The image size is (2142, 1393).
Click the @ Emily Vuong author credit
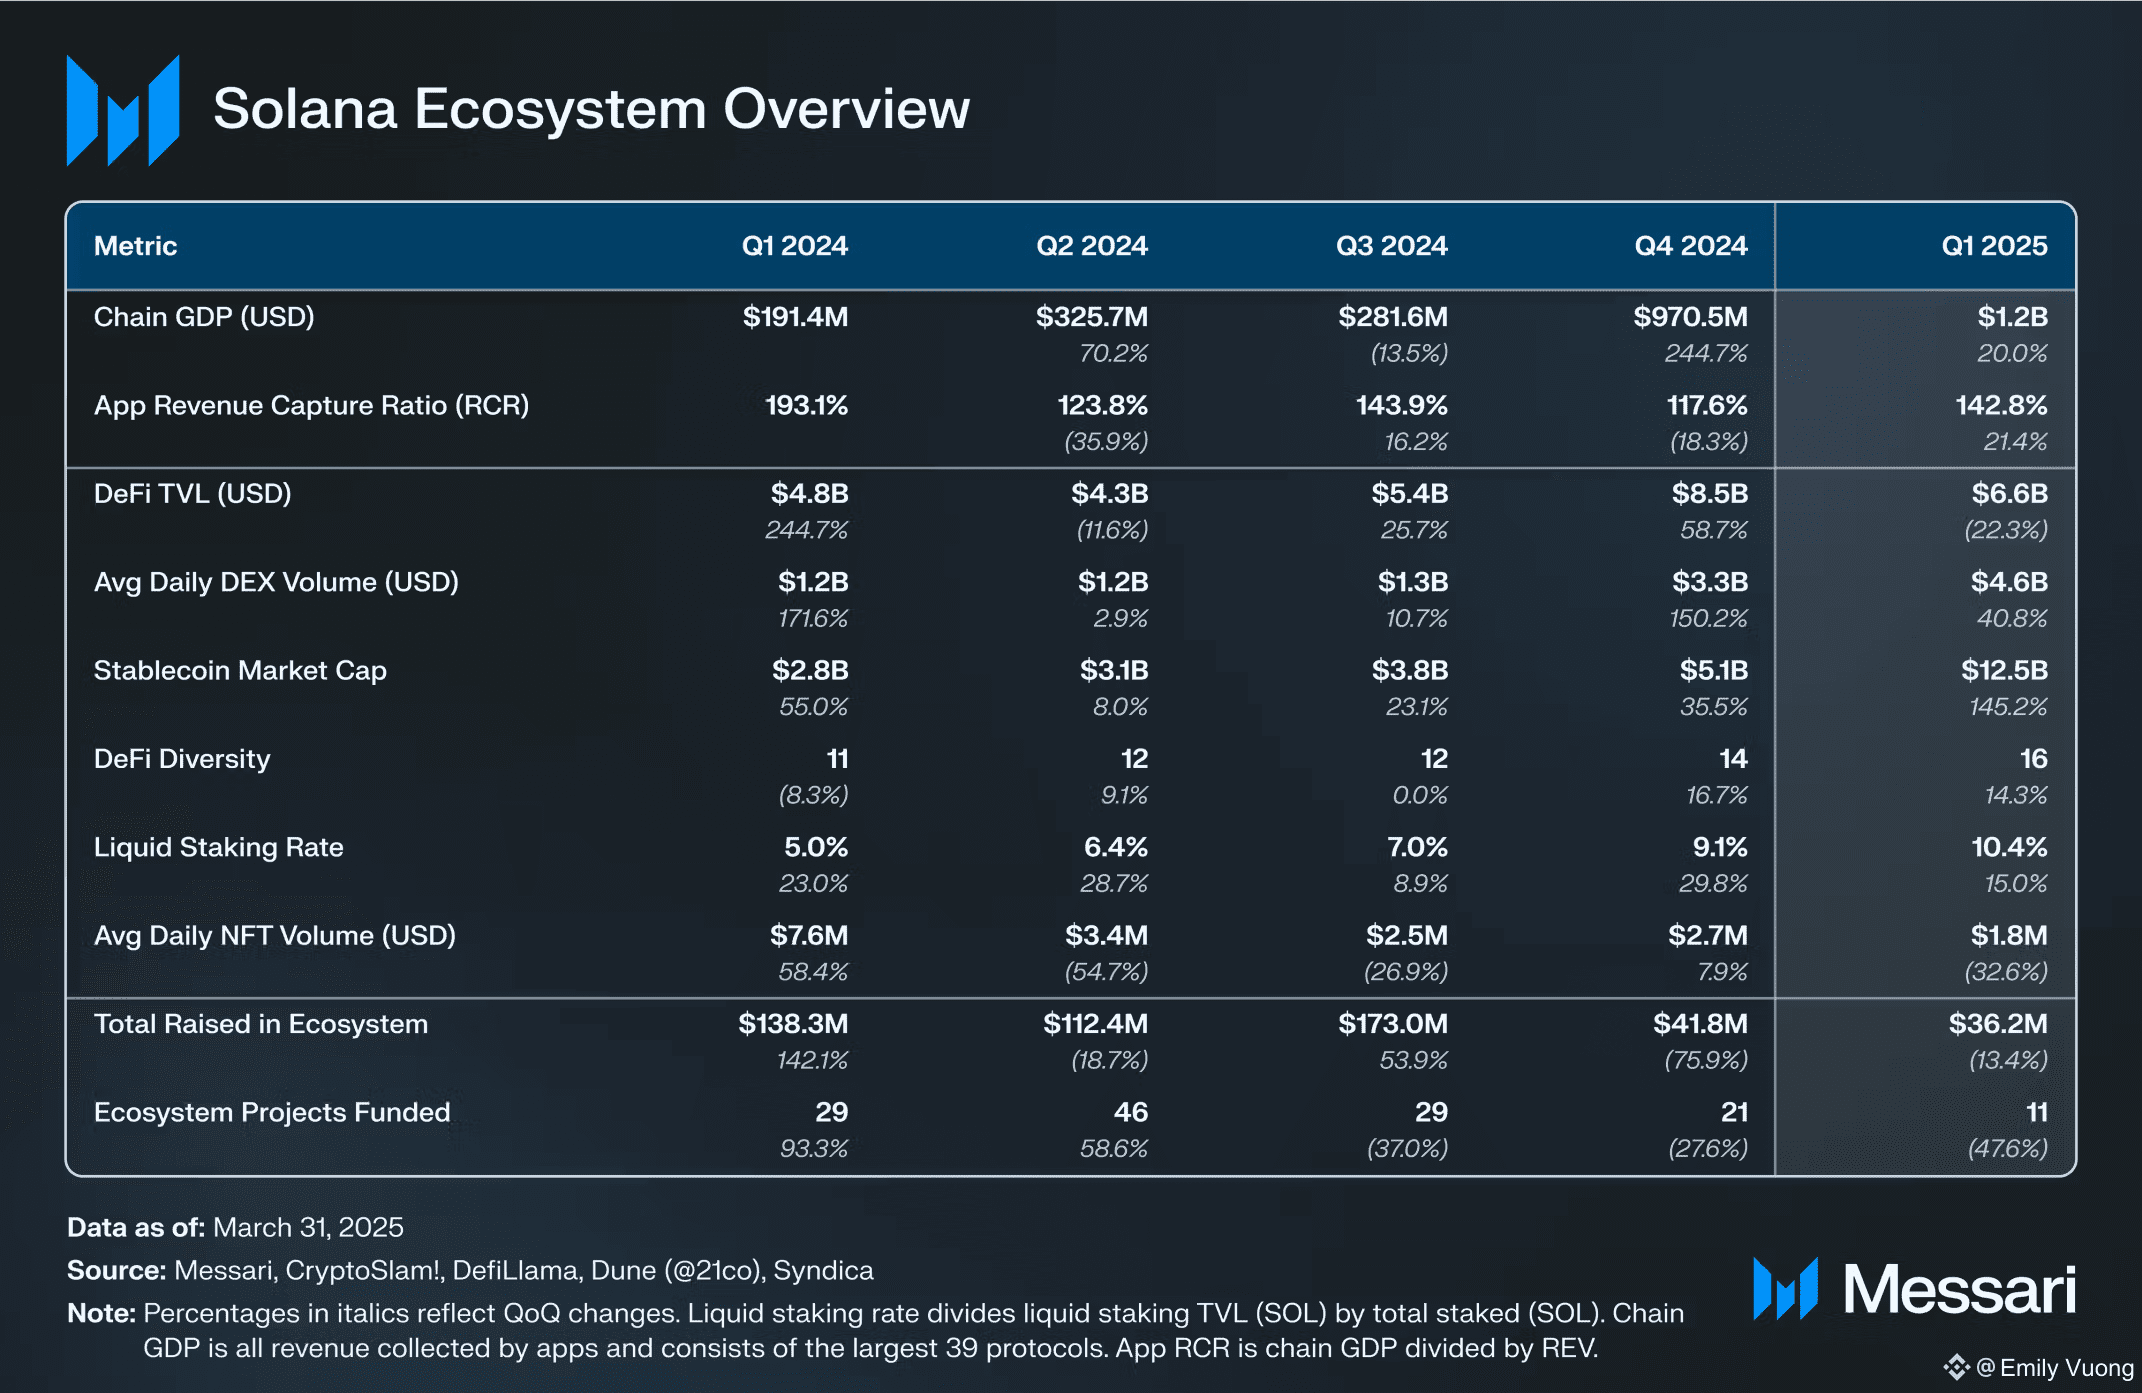2055,1367
